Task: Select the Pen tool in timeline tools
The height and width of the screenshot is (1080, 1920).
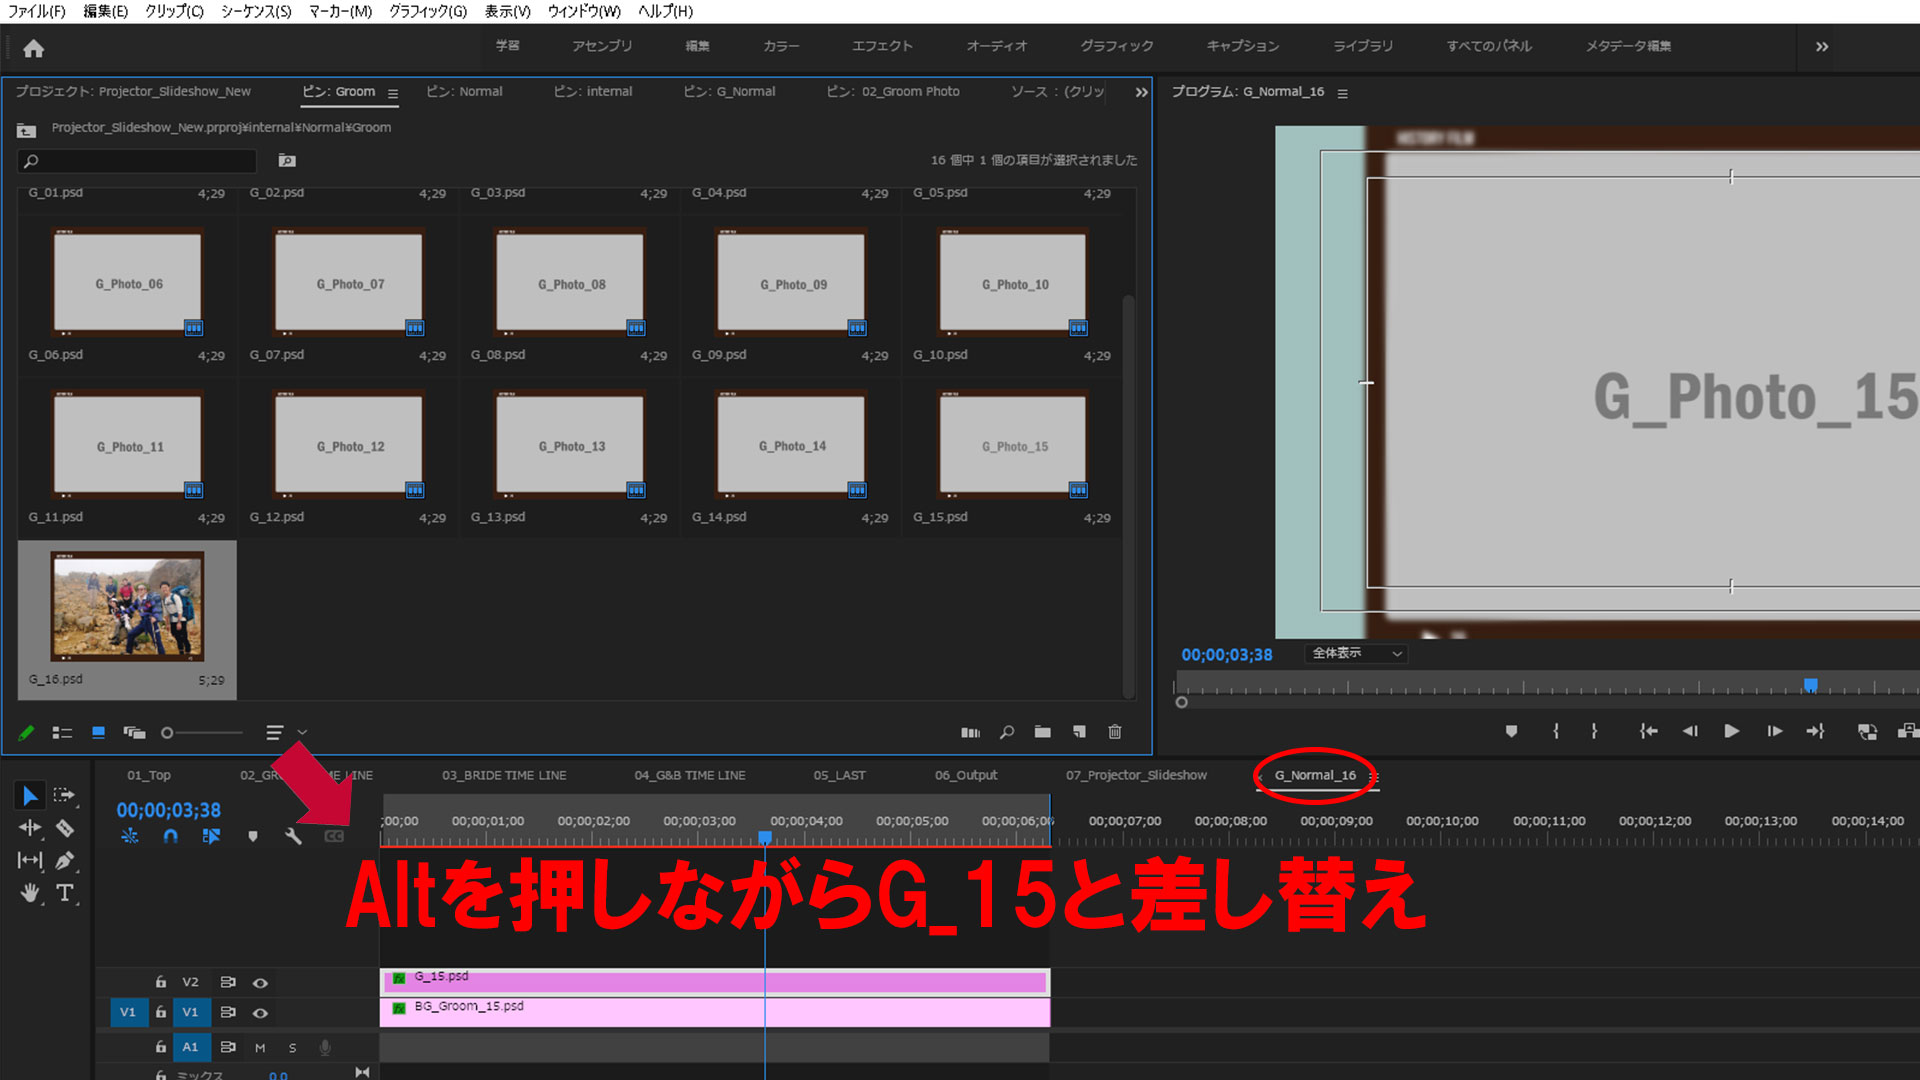Action: click(x=64, y=860)
